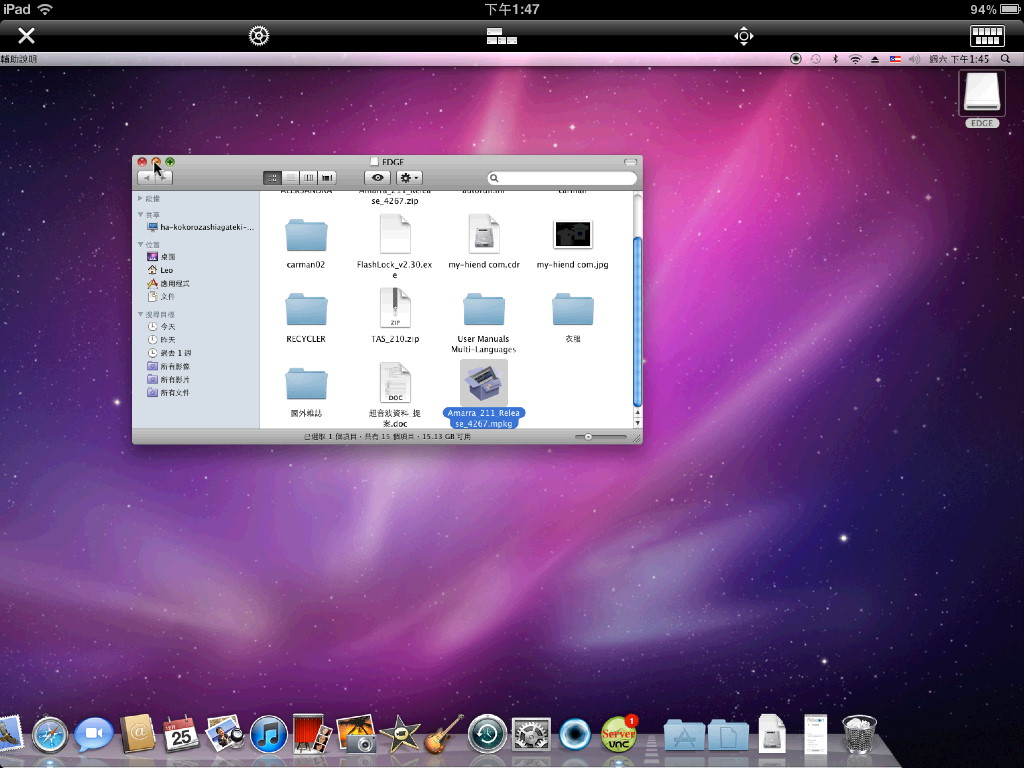Screen dimensions: 1024x768
Task: Open remote client settings gear
Action: click(x=259, y=35)
